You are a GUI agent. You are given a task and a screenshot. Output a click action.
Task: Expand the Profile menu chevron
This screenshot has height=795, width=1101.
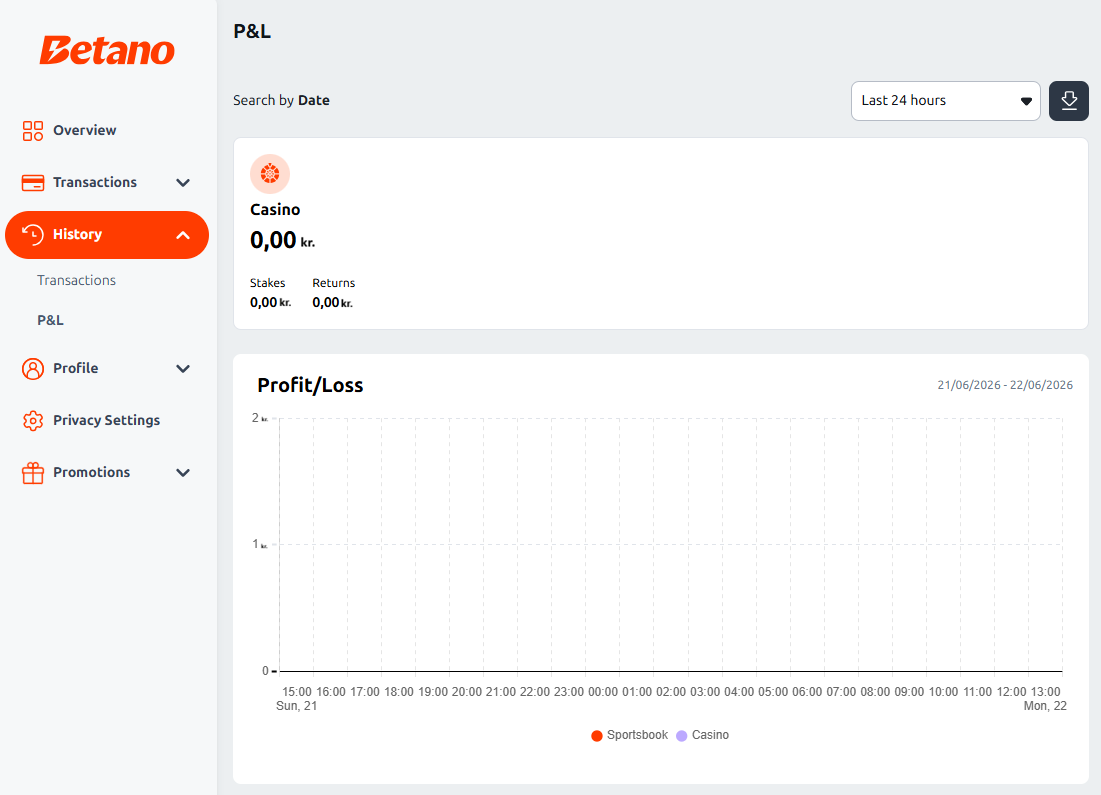point(183,369)
